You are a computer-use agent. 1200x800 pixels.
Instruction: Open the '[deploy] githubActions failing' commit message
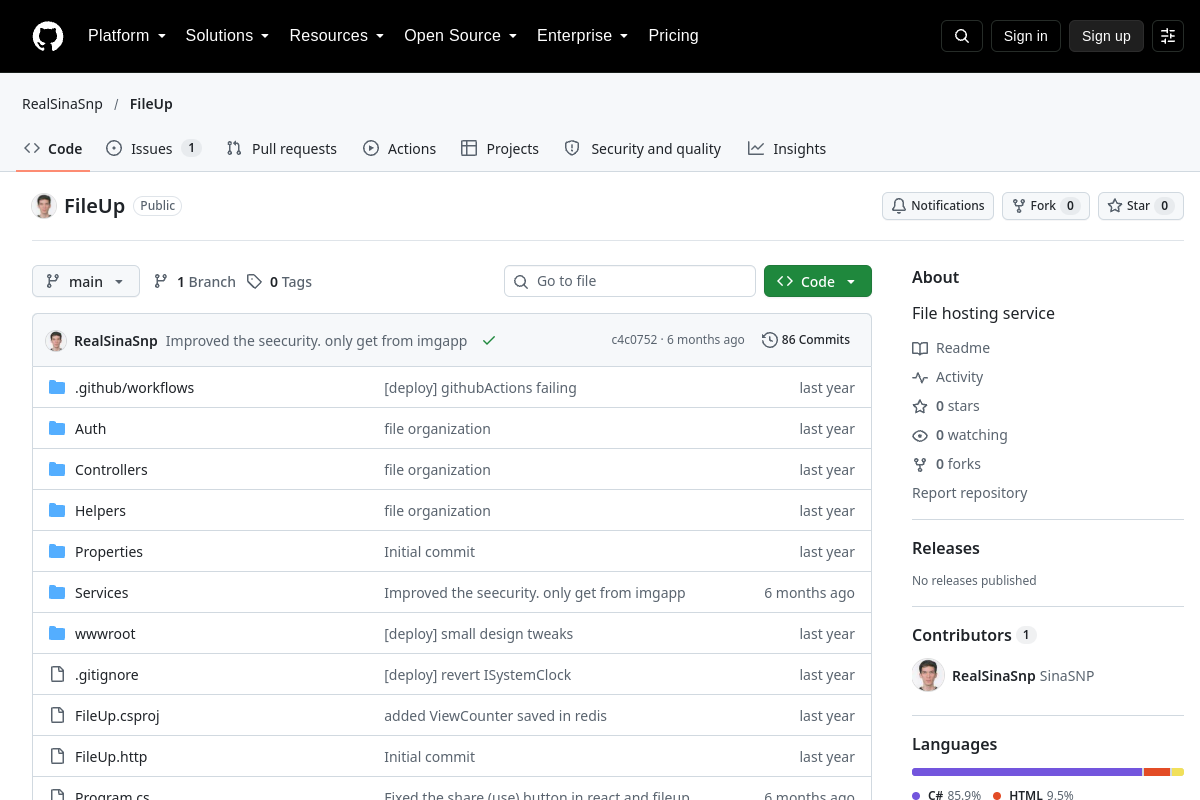point(480,388)
